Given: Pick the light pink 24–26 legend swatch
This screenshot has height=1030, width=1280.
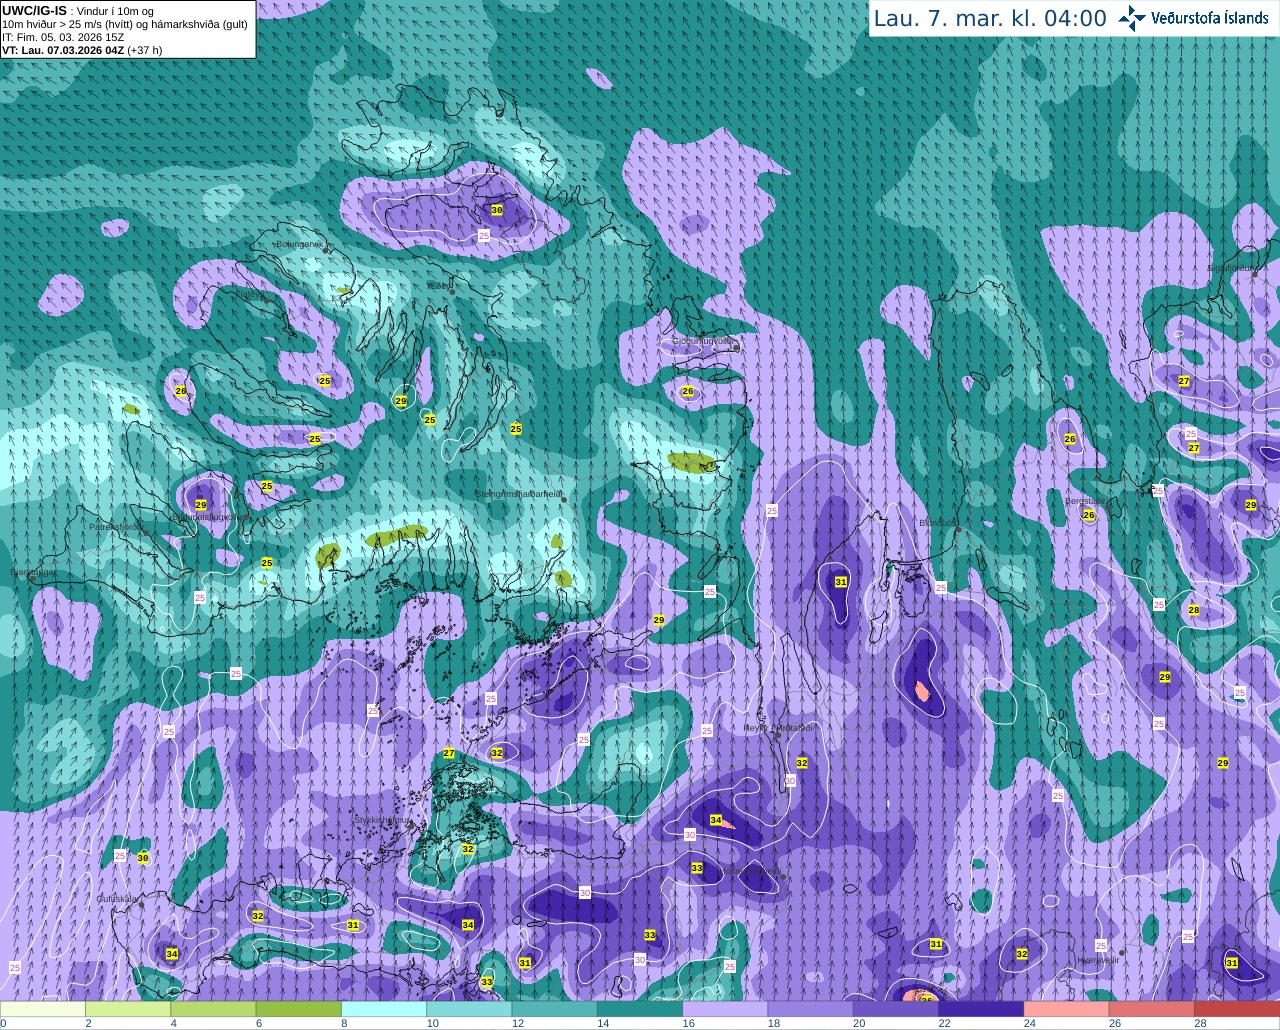Looking at the screenshot, I should (1066, 1009).
